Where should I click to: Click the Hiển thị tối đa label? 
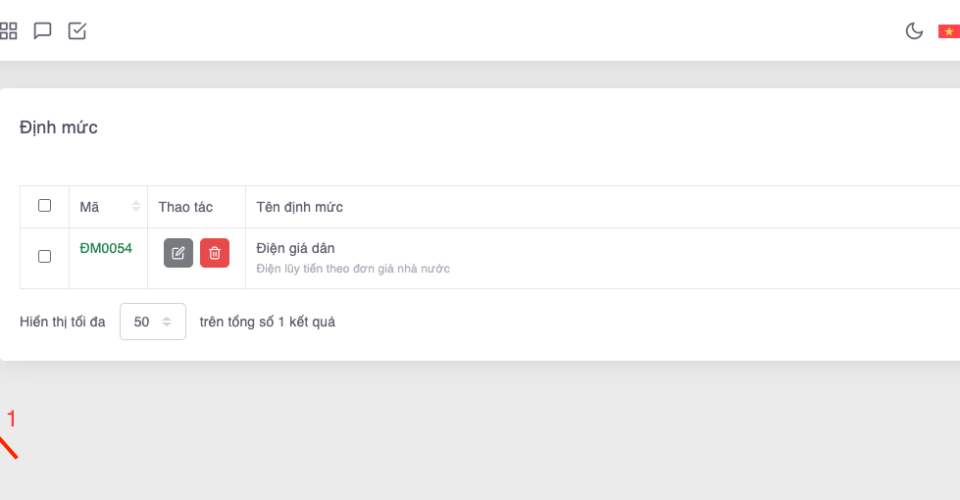tap(62, 322)
